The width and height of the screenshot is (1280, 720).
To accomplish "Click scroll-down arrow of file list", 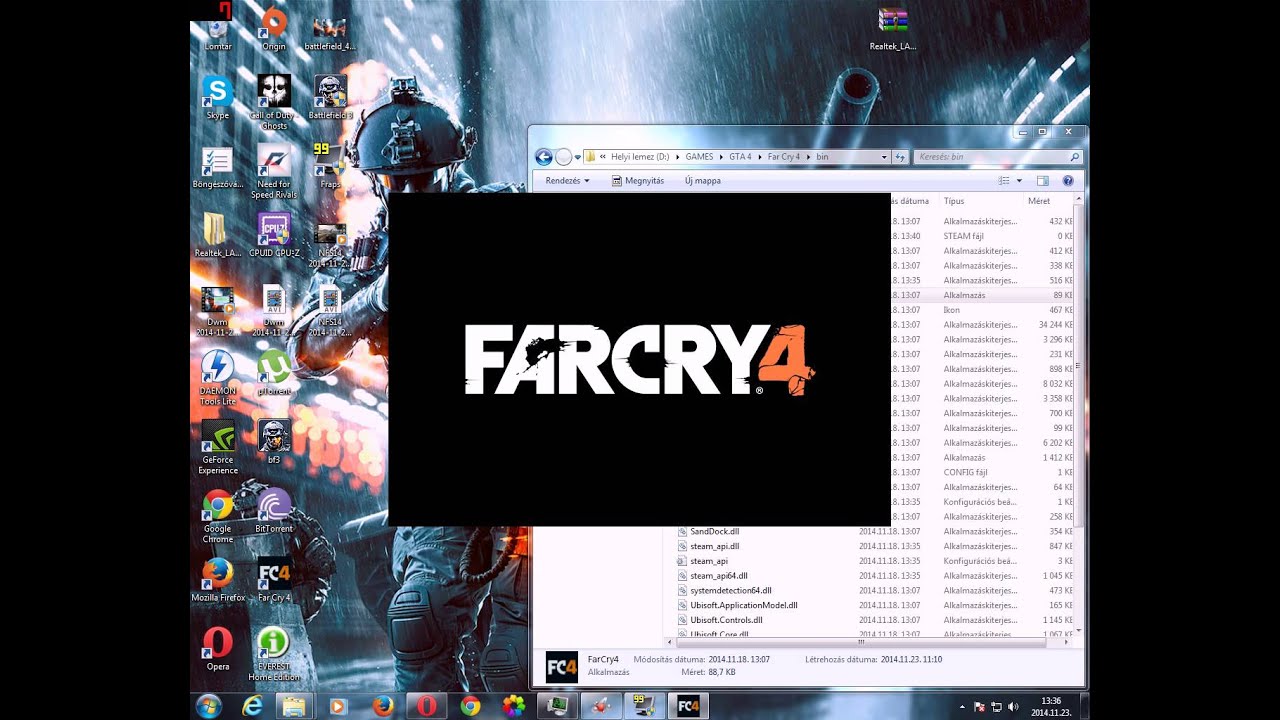I will tap(1078, 630).
